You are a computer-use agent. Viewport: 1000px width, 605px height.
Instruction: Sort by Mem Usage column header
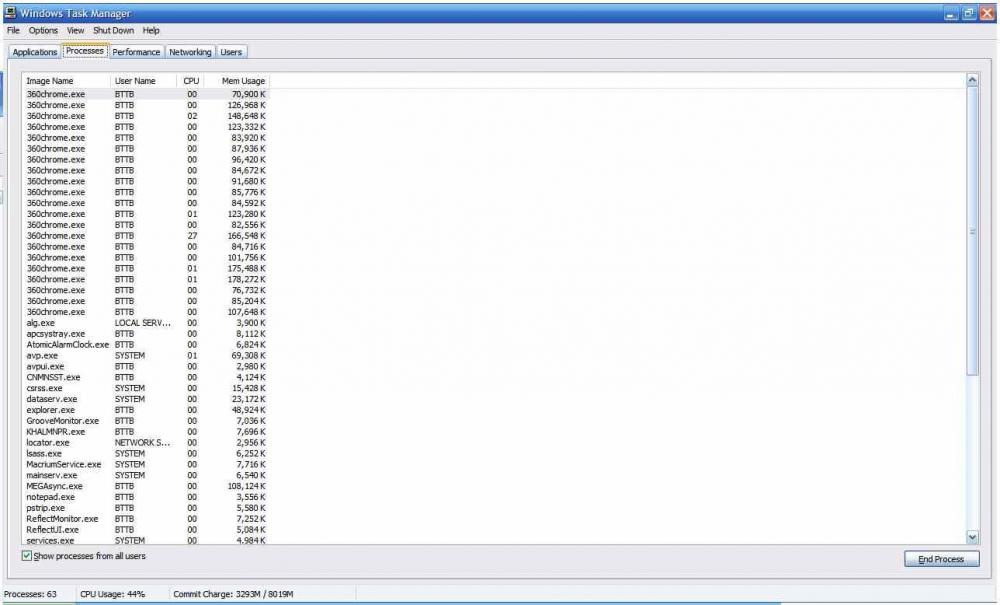[237, 81]
